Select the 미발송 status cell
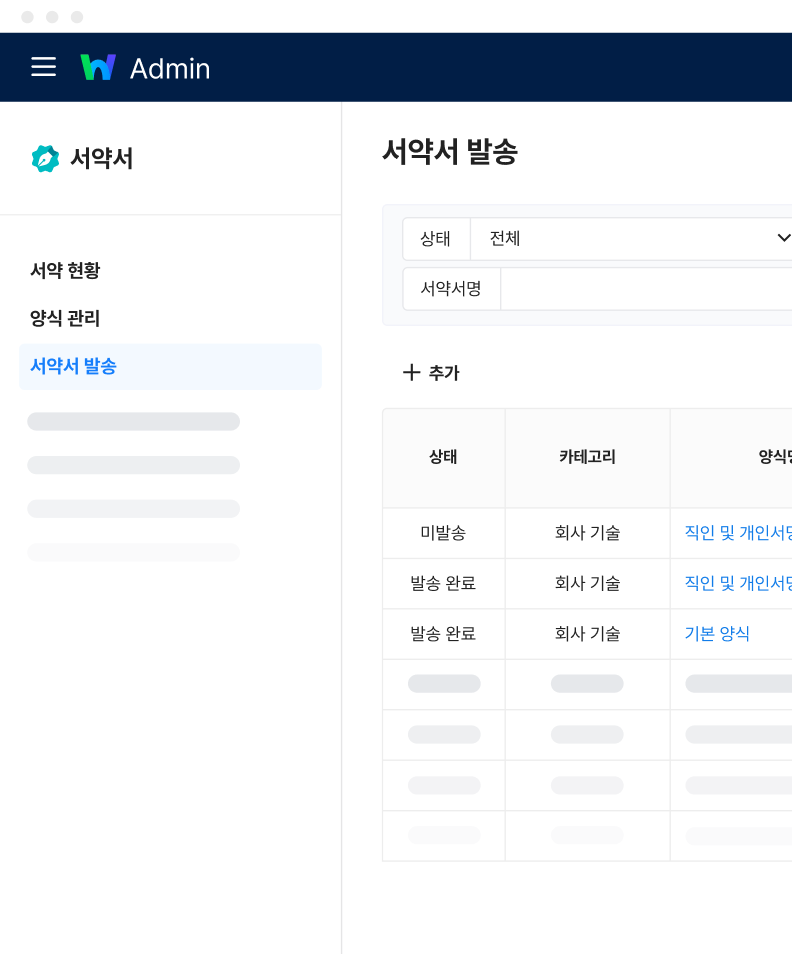 [443, 533]
